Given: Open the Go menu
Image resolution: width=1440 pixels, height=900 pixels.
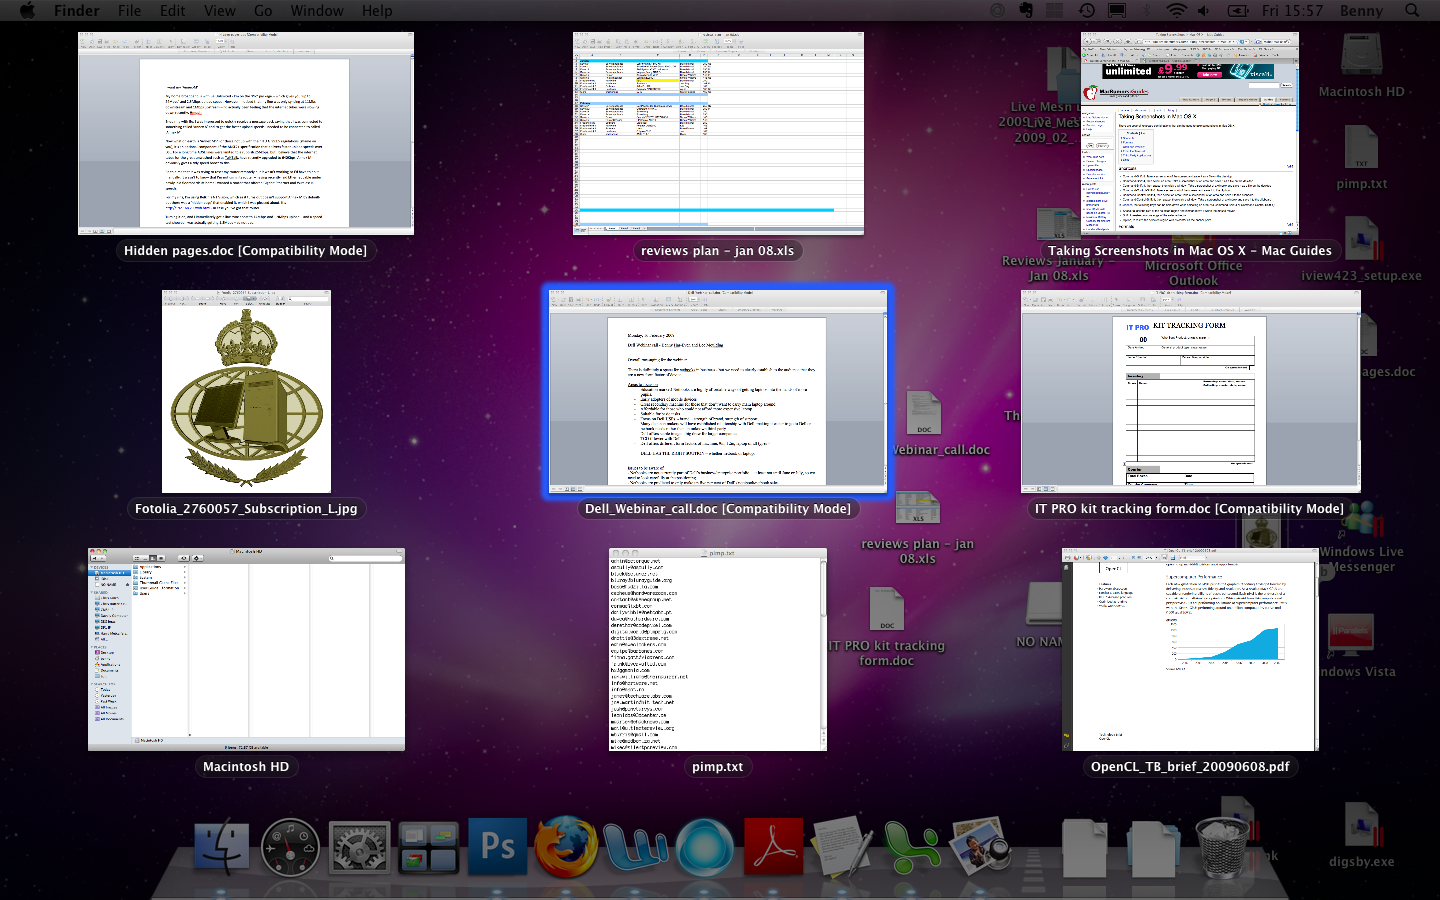Looking at the screenshot, I should pyautogui.click(x=263, y=10).
